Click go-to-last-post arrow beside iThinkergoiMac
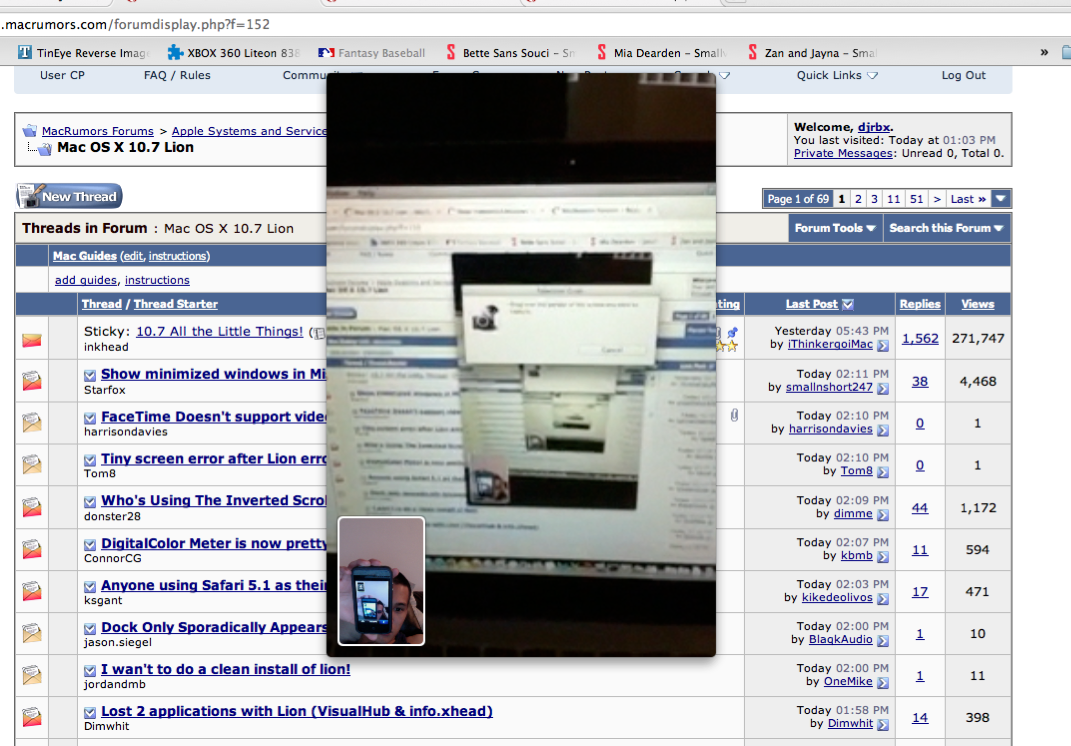 tap(882, 346)
